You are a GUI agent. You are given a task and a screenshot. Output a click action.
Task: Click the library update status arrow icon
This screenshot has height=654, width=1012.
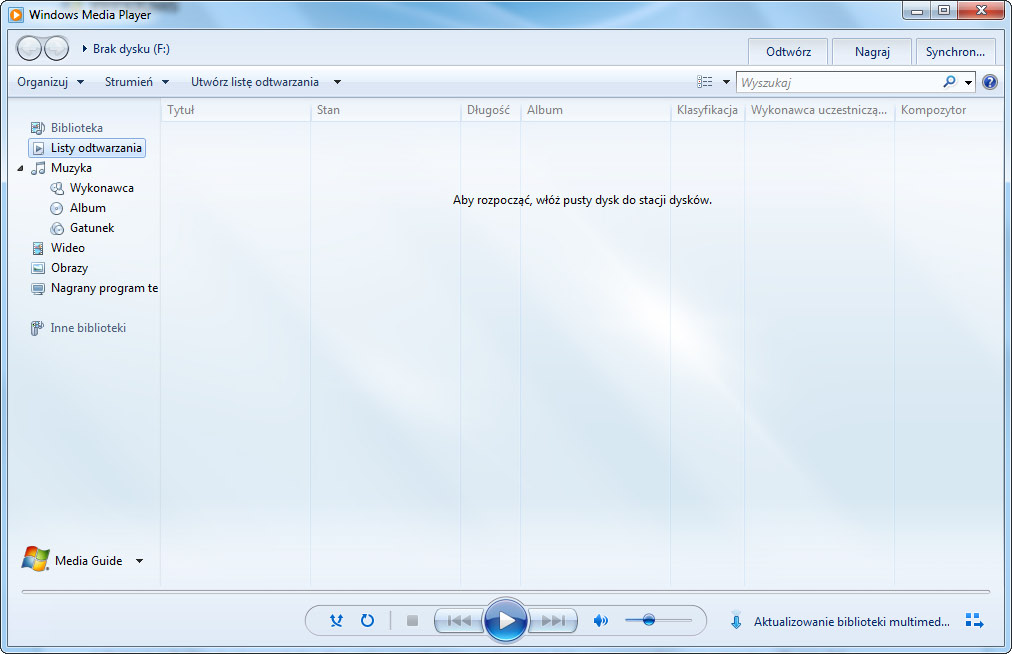click(736, 620)
